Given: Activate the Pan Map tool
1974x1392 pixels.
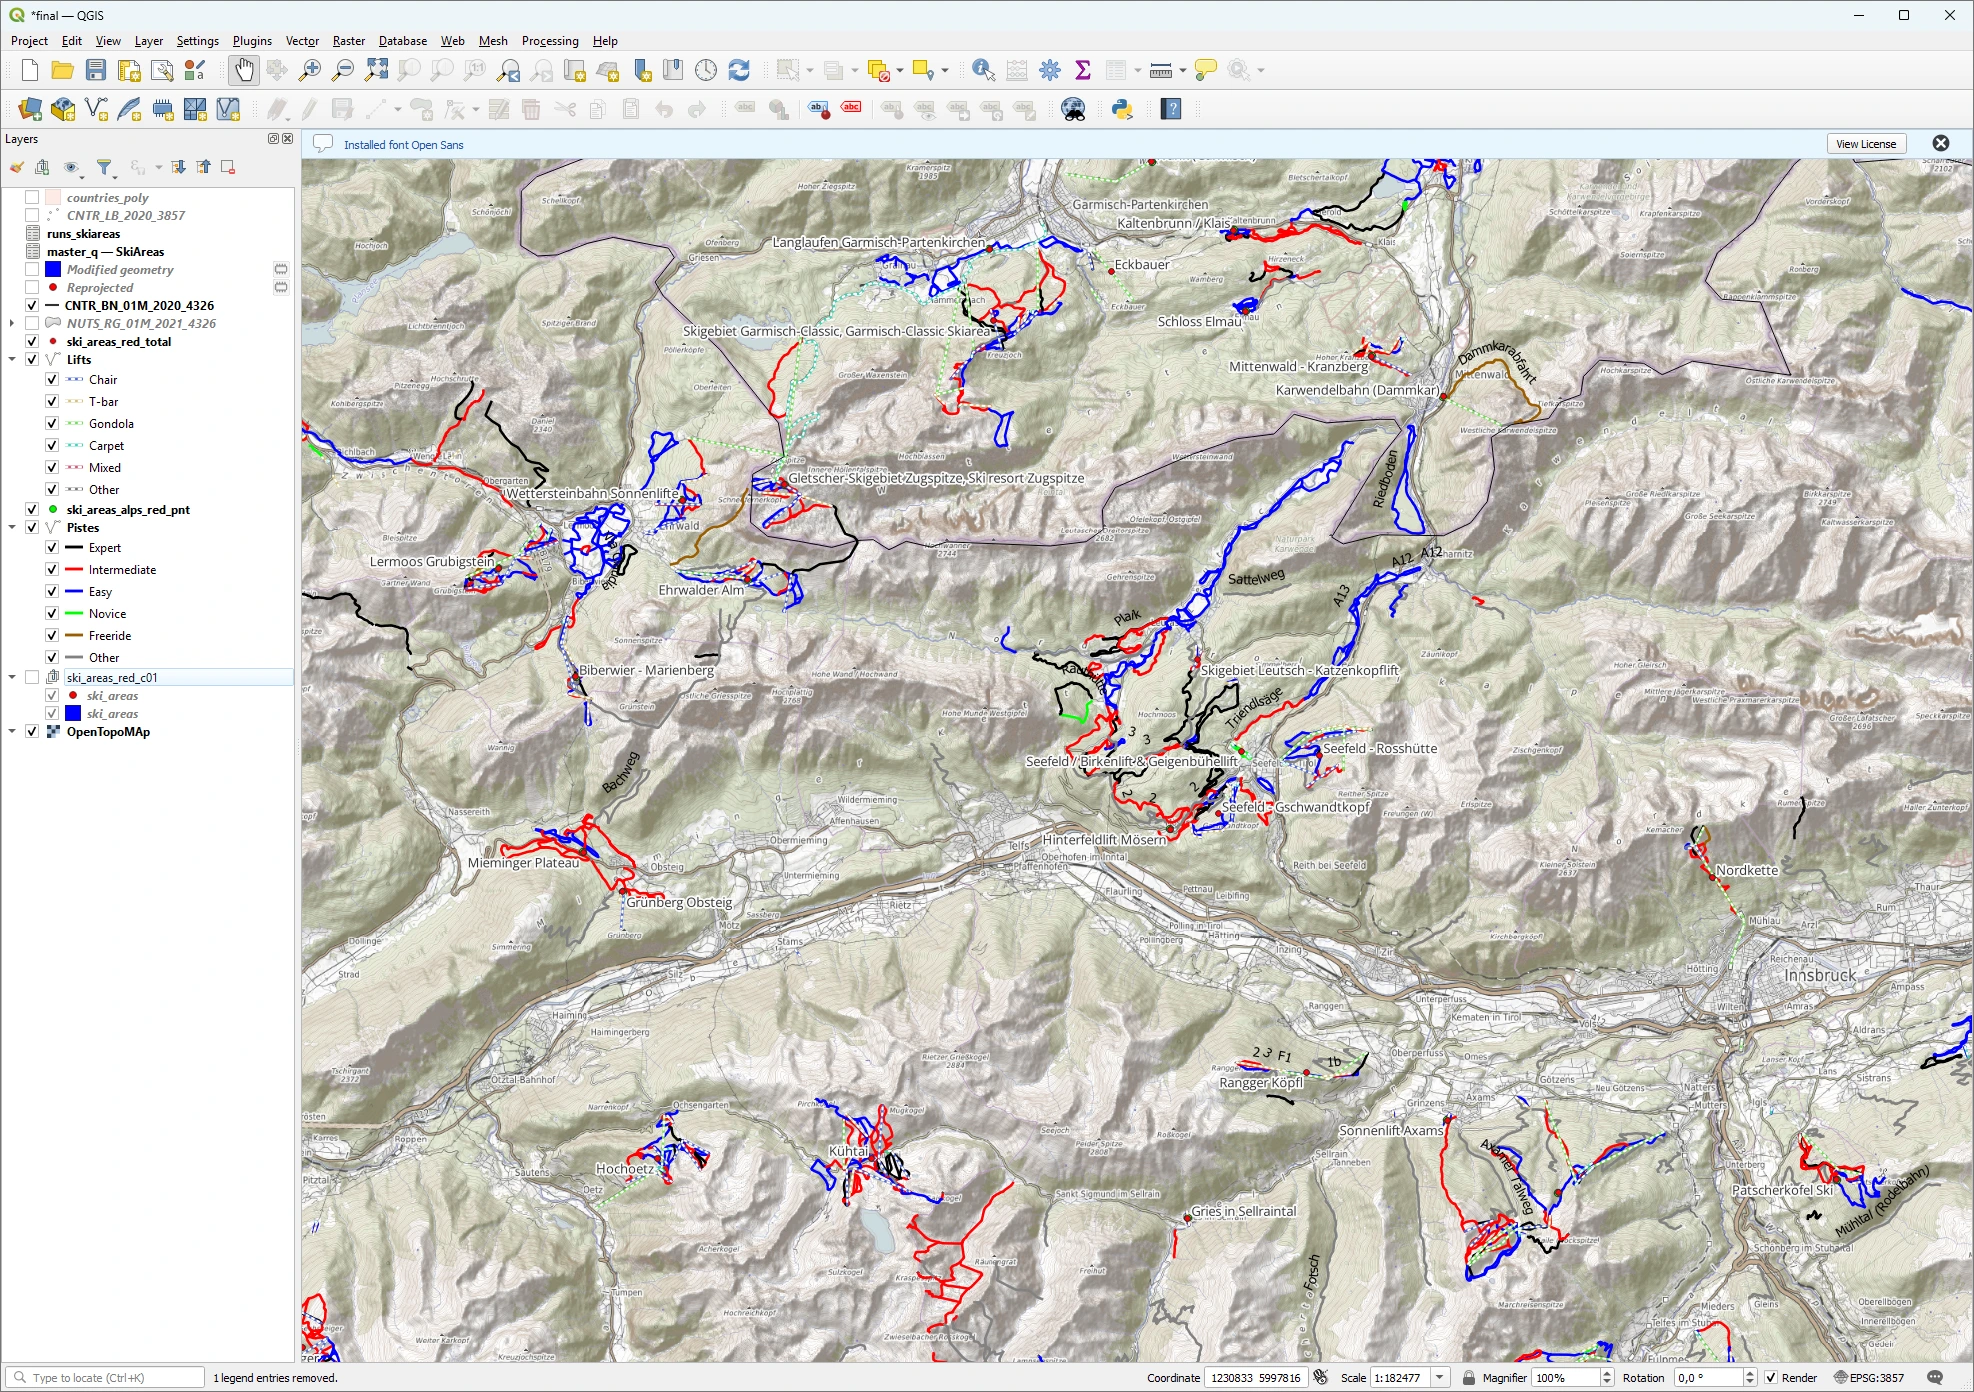Looking at the screenshot, I should pos(243,70).
